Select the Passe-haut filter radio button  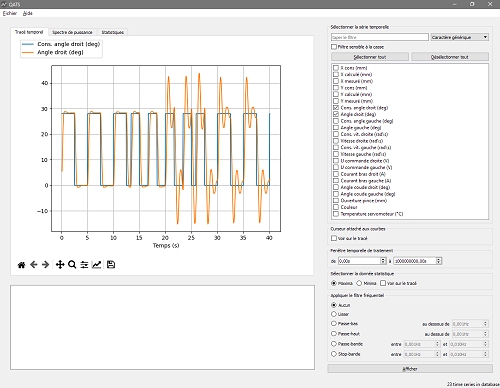334,334
